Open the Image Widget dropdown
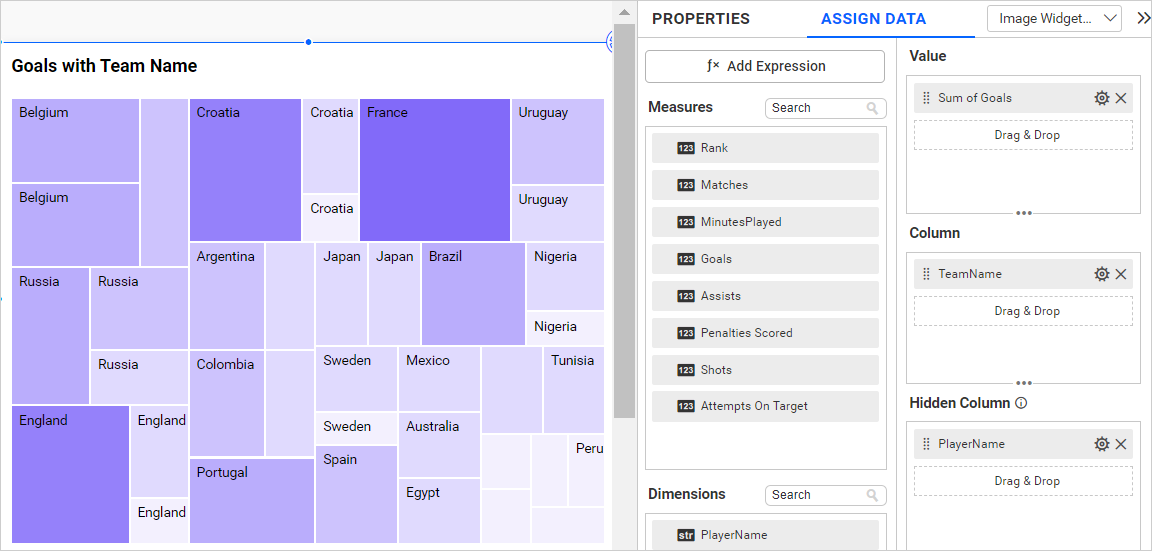The image size is (1152, 551). coord(1054,19)
